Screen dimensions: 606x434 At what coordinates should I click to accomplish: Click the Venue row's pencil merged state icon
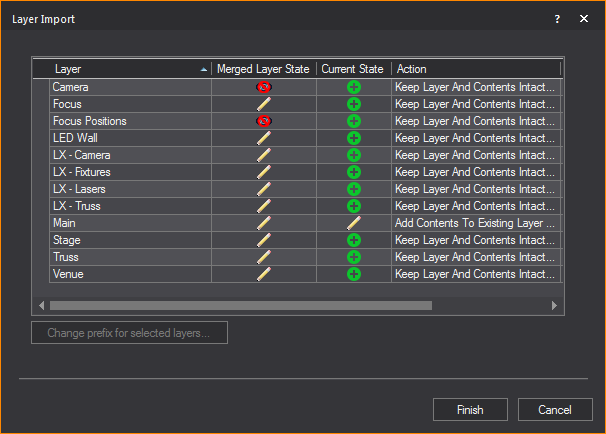pyautogui.click(x=264, y=274)
